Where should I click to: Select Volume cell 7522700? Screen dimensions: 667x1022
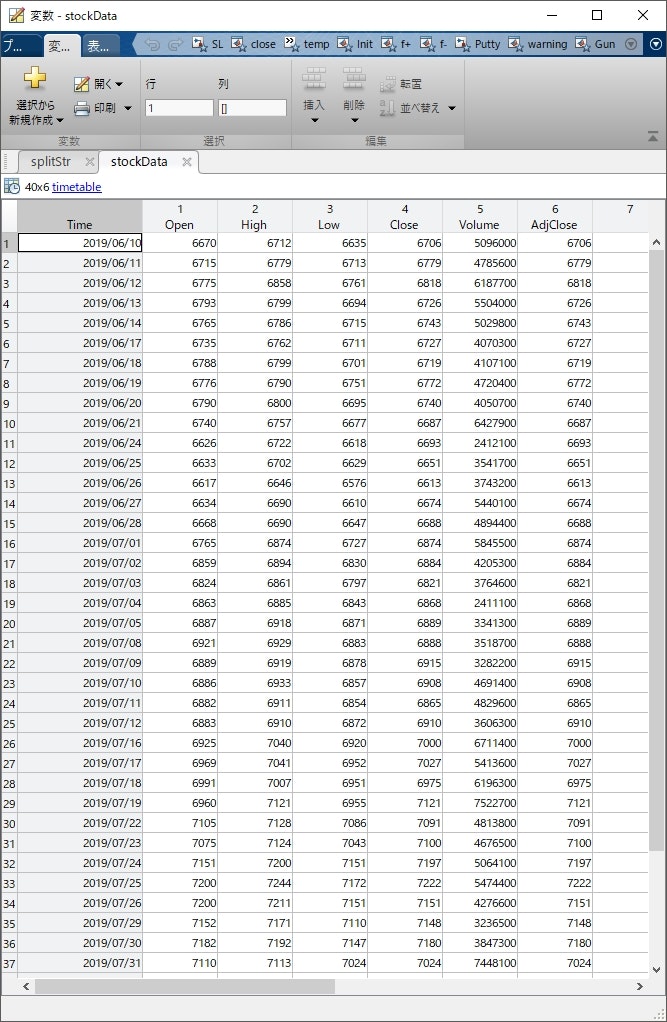tap(479, 803)
